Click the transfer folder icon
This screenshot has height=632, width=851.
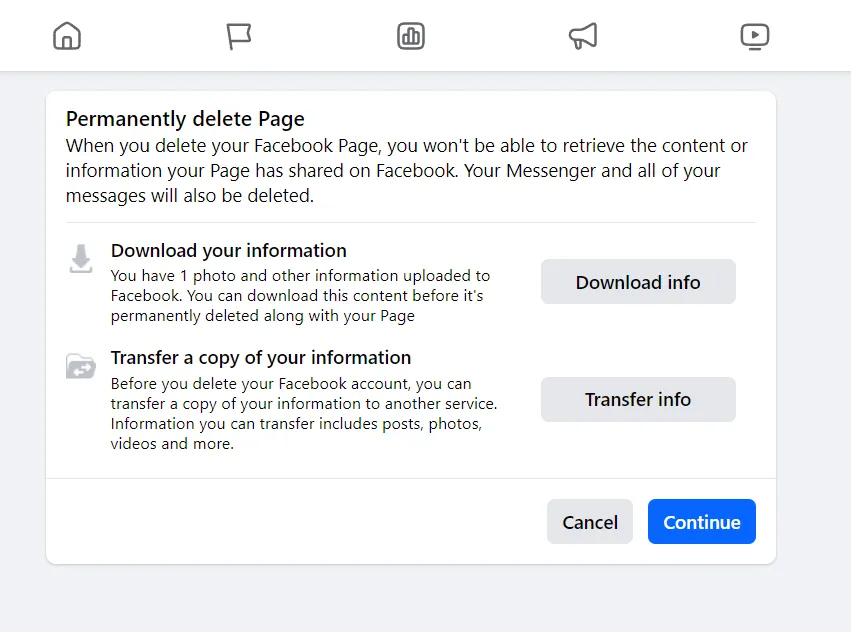[81, 366]
